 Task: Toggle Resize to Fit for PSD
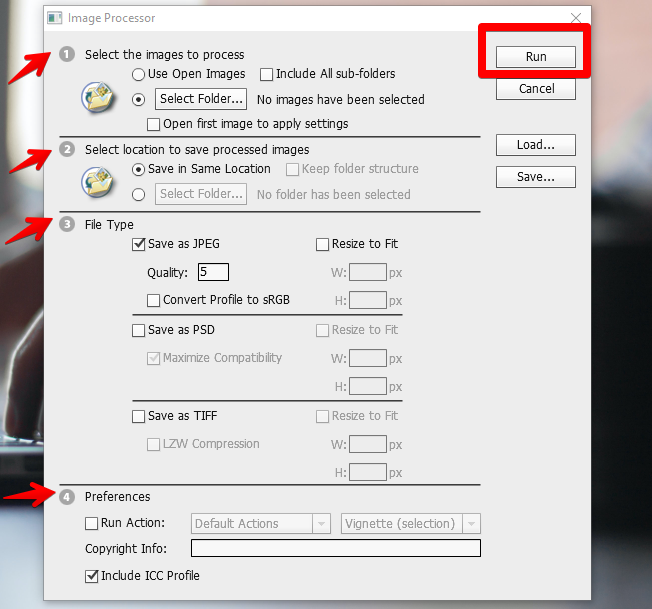coord(322,330)
